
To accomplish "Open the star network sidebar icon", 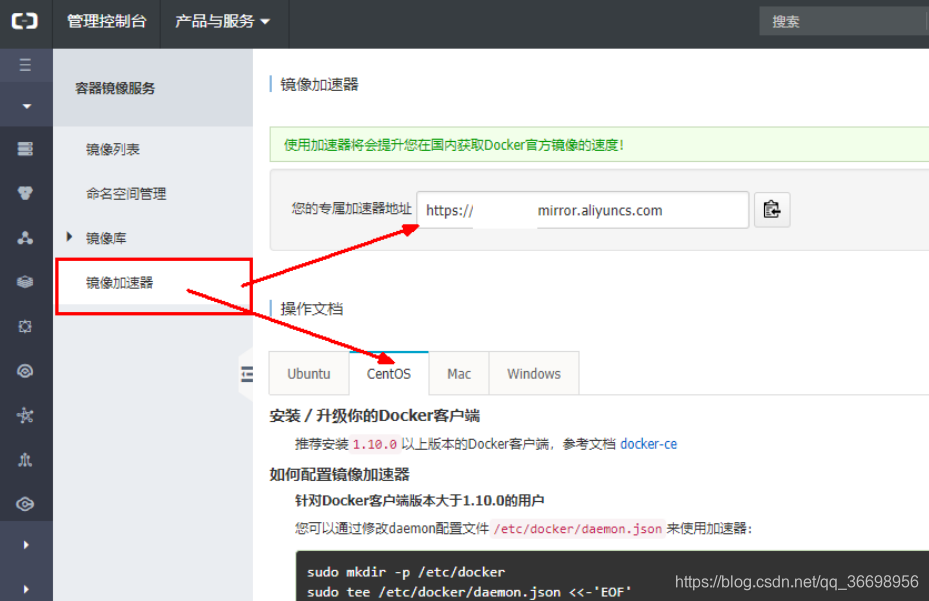I will [25, 415].
